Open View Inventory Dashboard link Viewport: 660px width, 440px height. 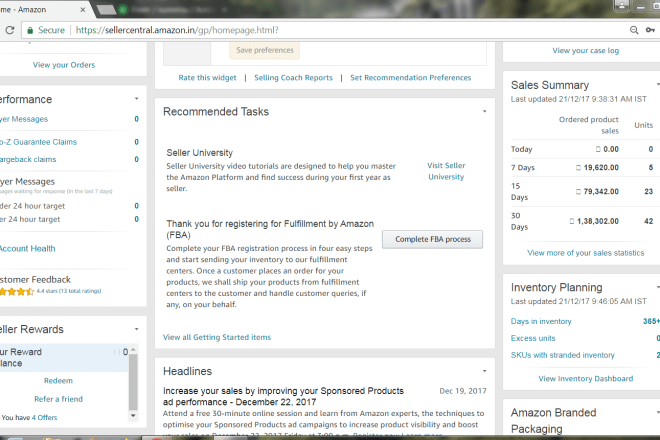585,379
